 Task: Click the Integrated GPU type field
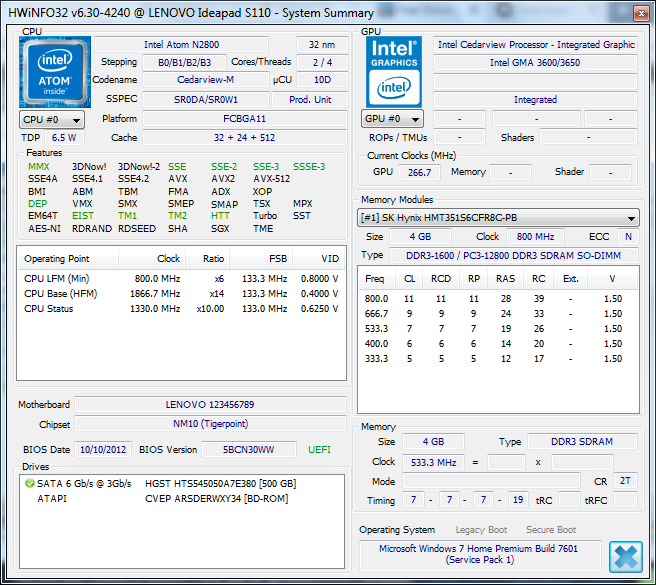coord(536,100)
